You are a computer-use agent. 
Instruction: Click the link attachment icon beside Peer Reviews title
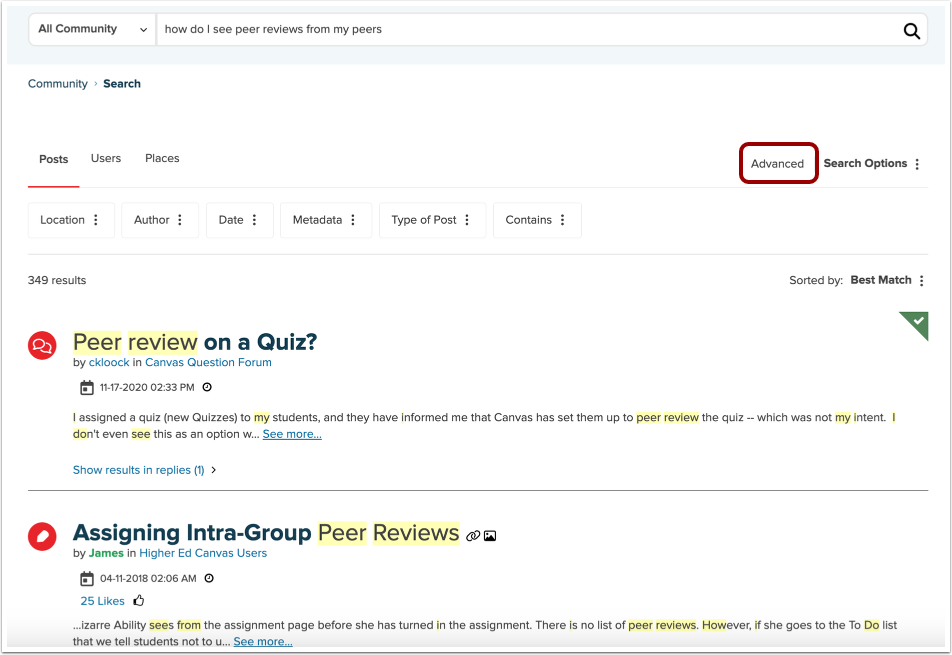473,536
